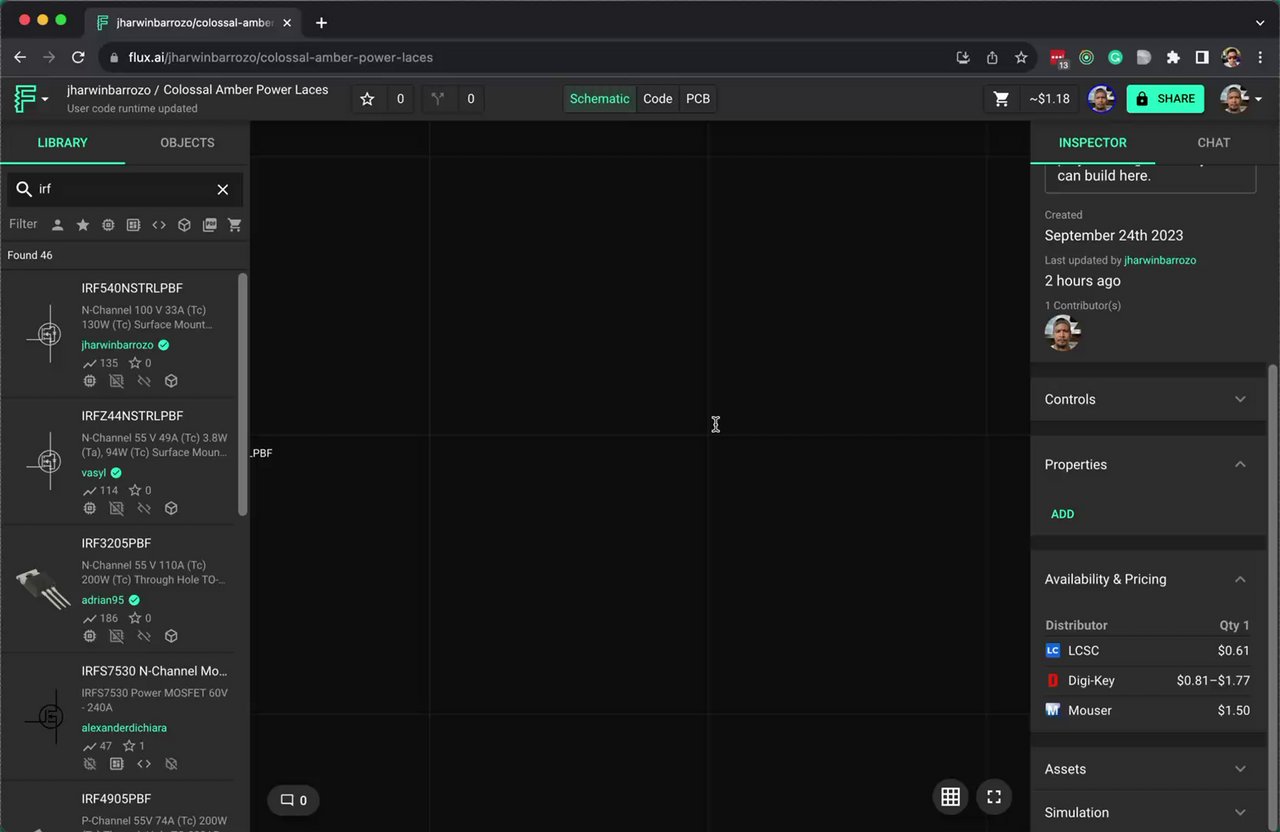This screenshot has height=832, width=1280.
Task: Open the INSPECTOR tab
Action: pos(1092,143)
